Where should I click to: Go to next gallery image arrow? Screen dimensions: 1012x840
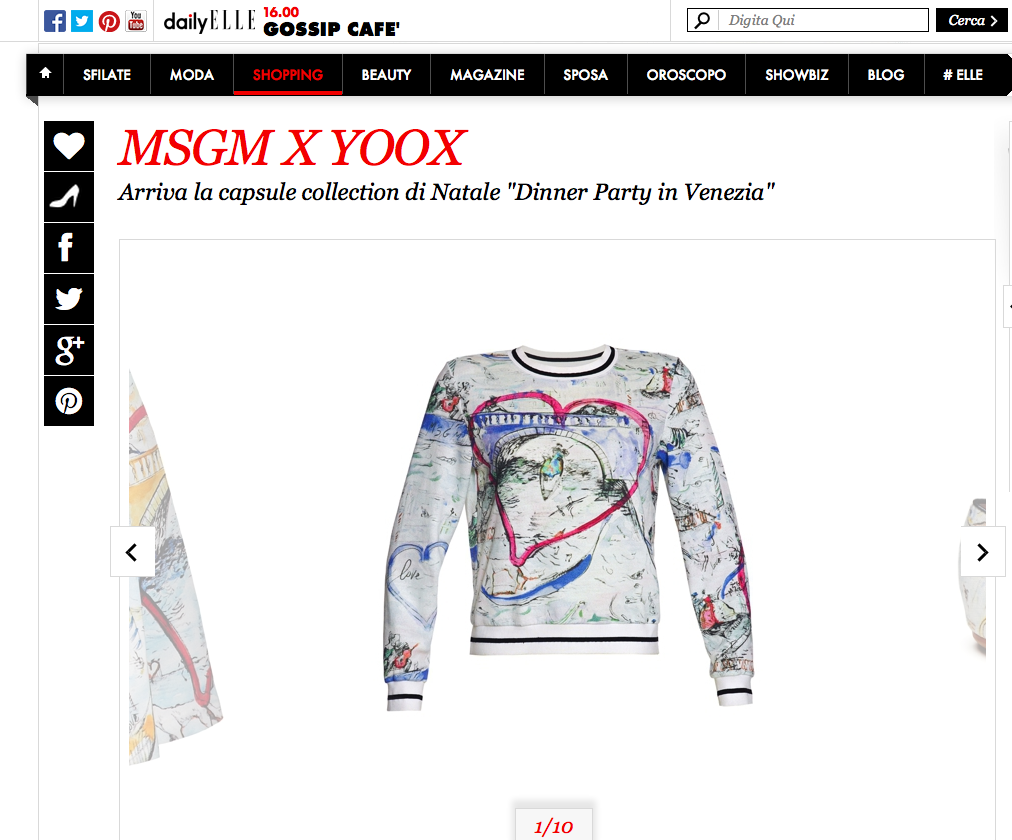982,552
